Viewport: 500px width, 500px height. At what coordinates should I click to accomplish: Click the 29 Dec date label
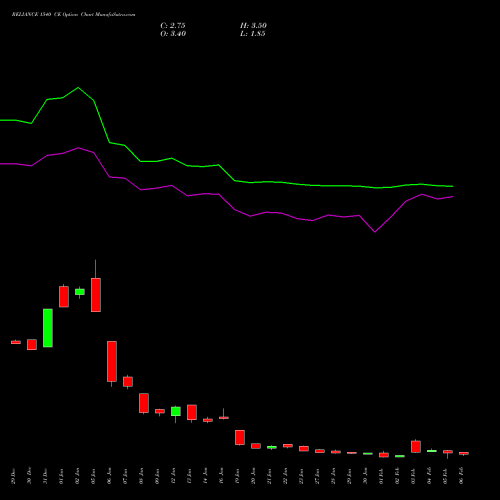13,476
